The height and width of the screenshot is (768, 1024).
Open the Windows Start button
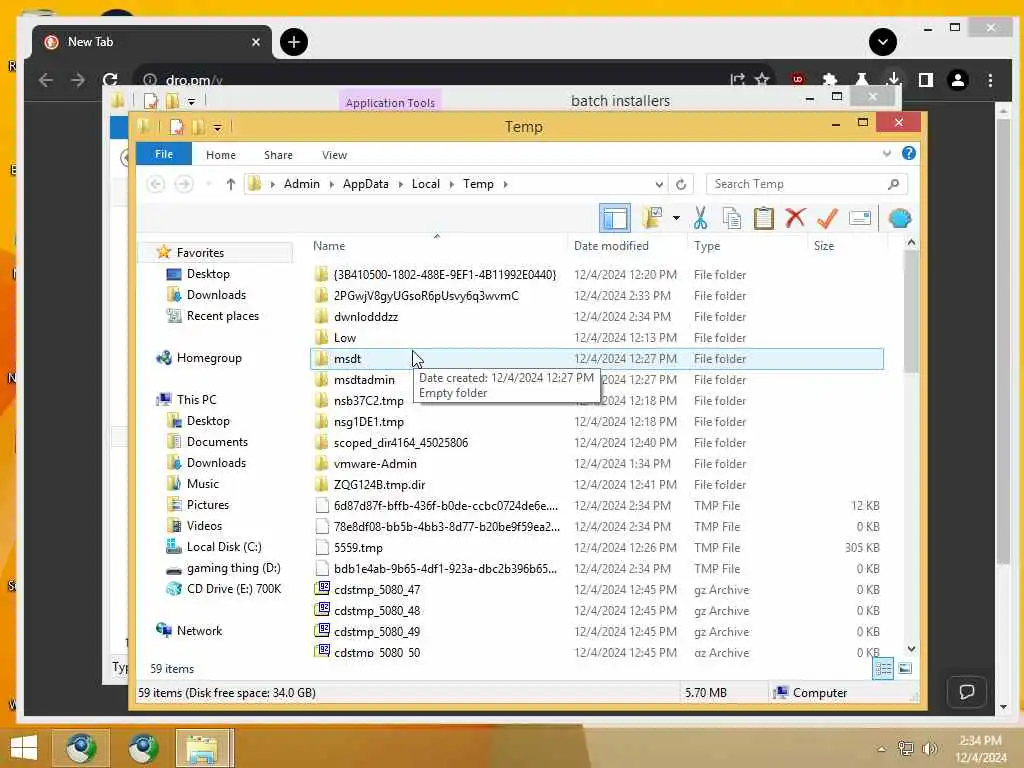pyautogui.click(x=24, y=748)
